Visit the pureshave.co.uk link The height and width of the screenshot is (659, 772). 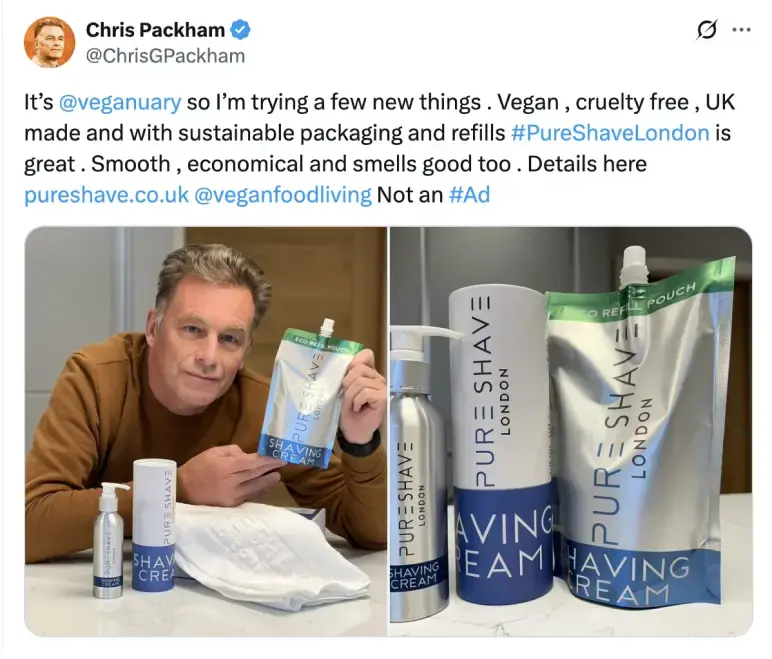[106, 195]
